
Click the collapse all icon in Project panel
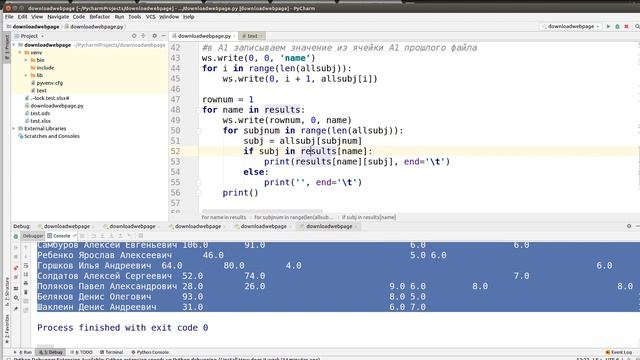[143, 36]
